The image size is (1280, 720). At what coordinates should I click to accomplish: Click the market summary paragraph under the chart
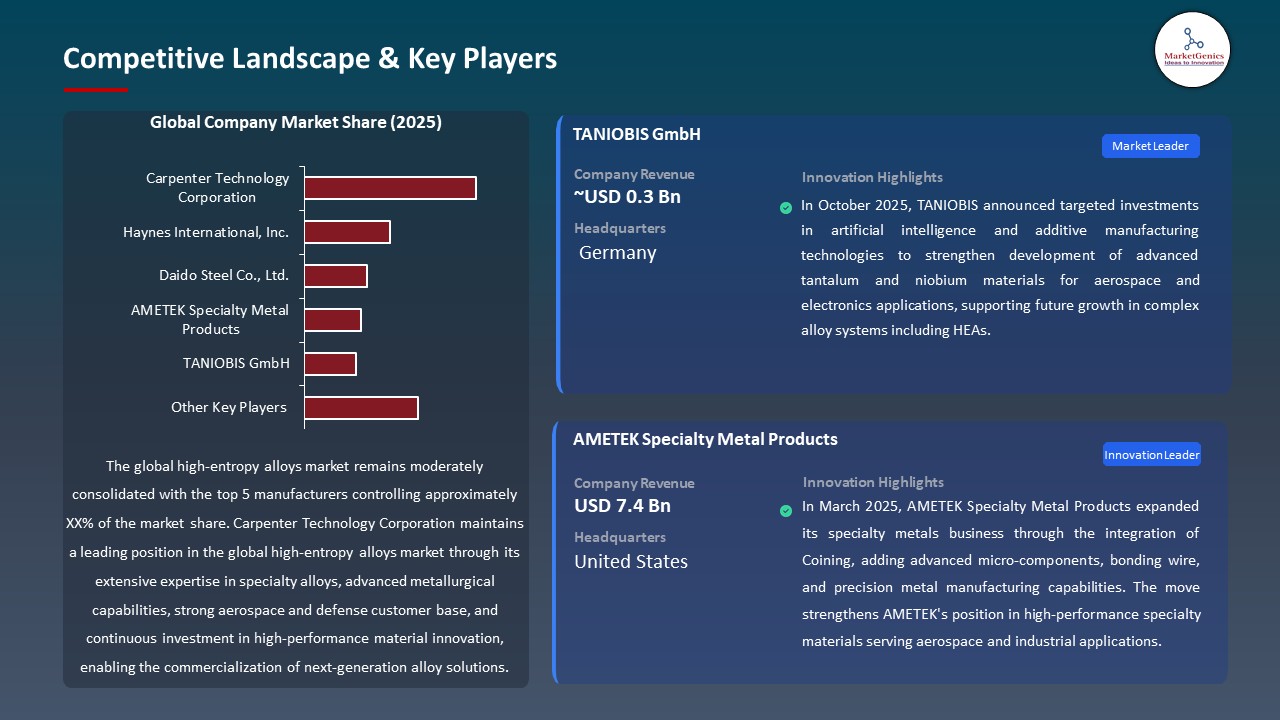click(296, 567)
